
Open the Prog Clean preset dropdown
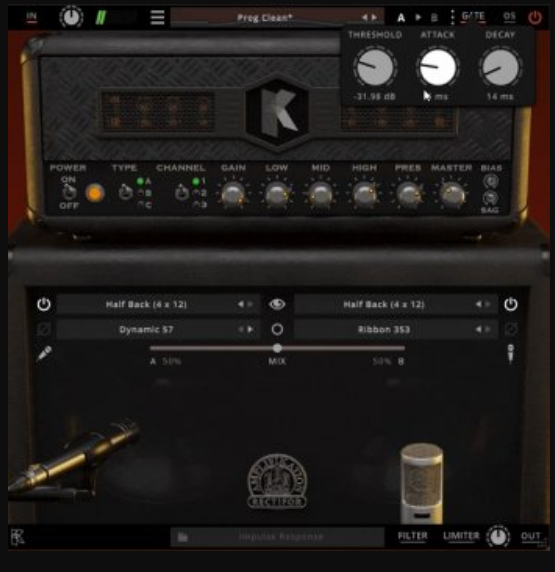pos(265,18)
